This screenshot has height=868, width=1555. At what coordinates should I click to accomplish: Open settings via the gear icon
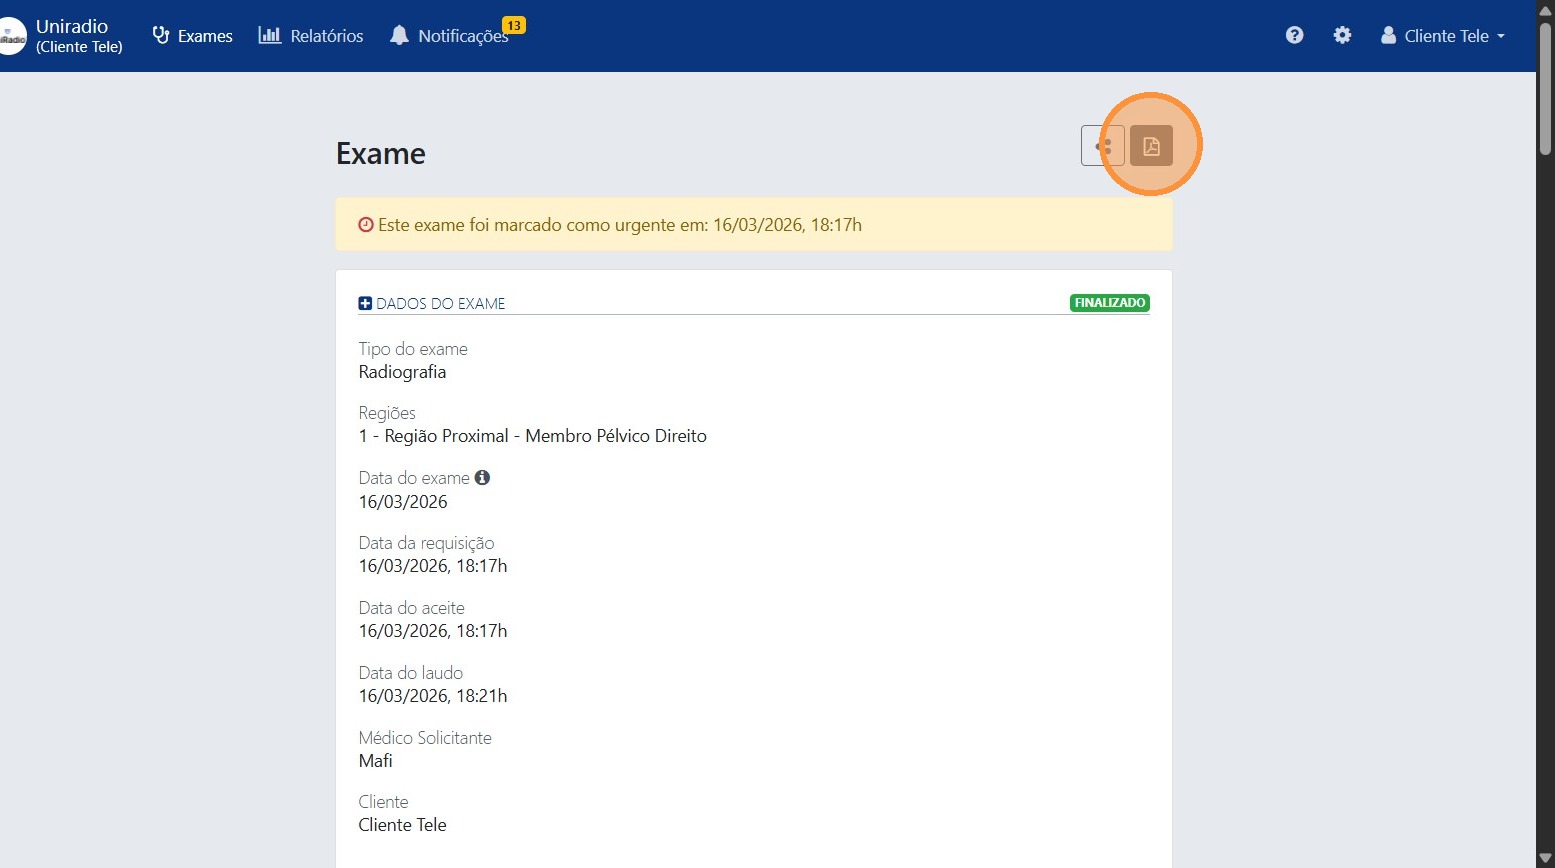coord(1342,35)
